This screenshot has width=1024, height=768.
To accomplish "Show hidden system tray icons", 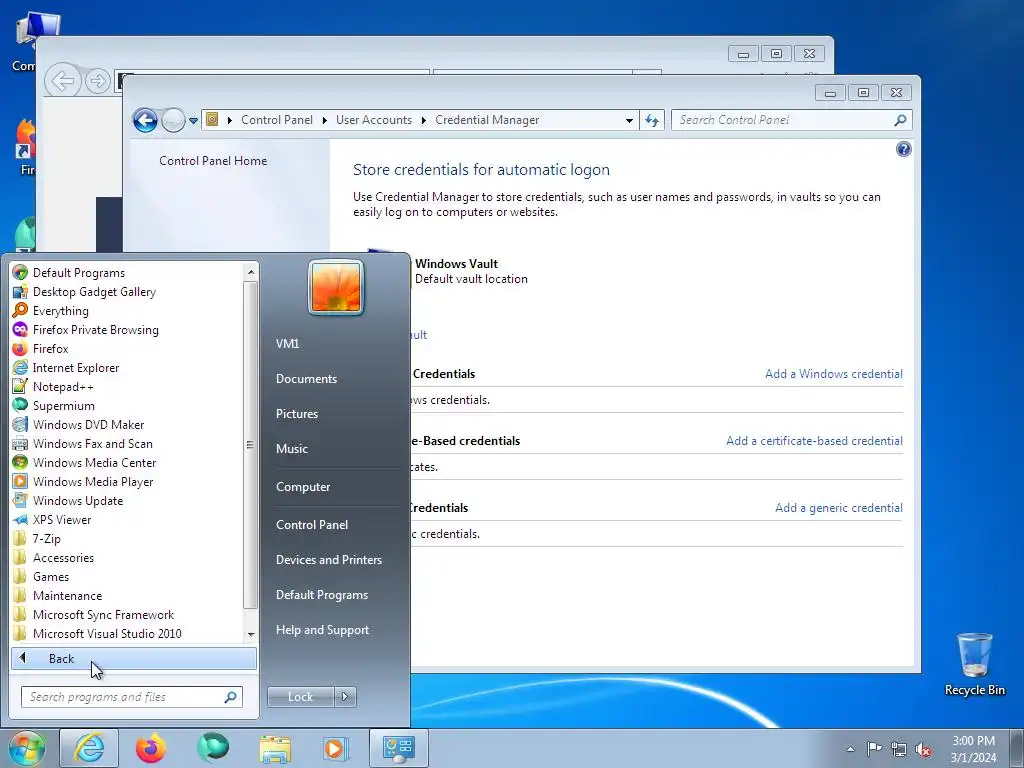I will pyautogui.click(x=850, y=749).
